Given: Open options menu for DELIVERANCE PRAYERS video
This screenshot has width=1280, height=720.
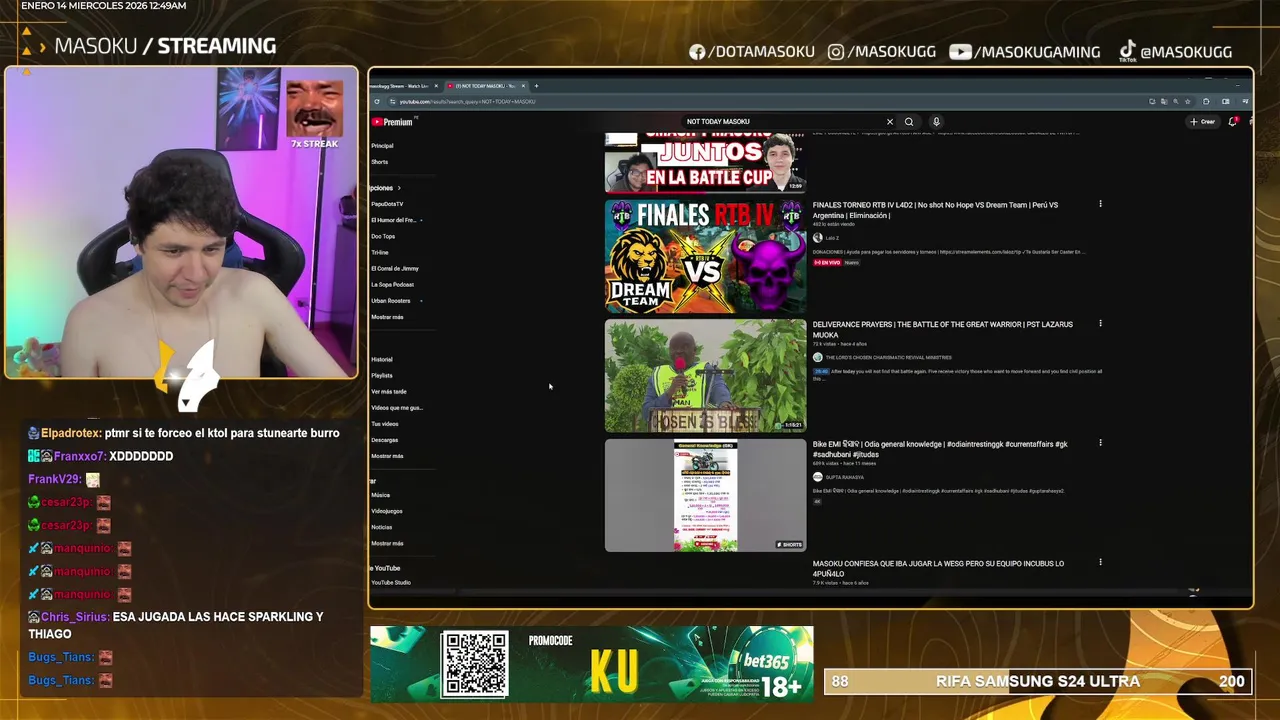Looking at the screenshot, I should (x=1100, y=323).
